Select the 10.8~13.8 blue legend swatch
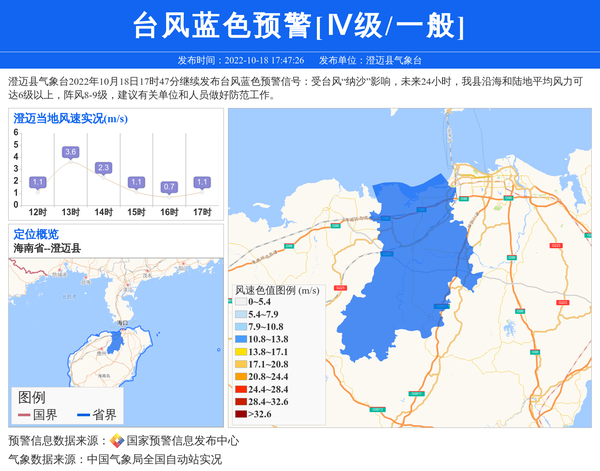The height and width of the screenshot is (471, 600). (x=241, y=340)
